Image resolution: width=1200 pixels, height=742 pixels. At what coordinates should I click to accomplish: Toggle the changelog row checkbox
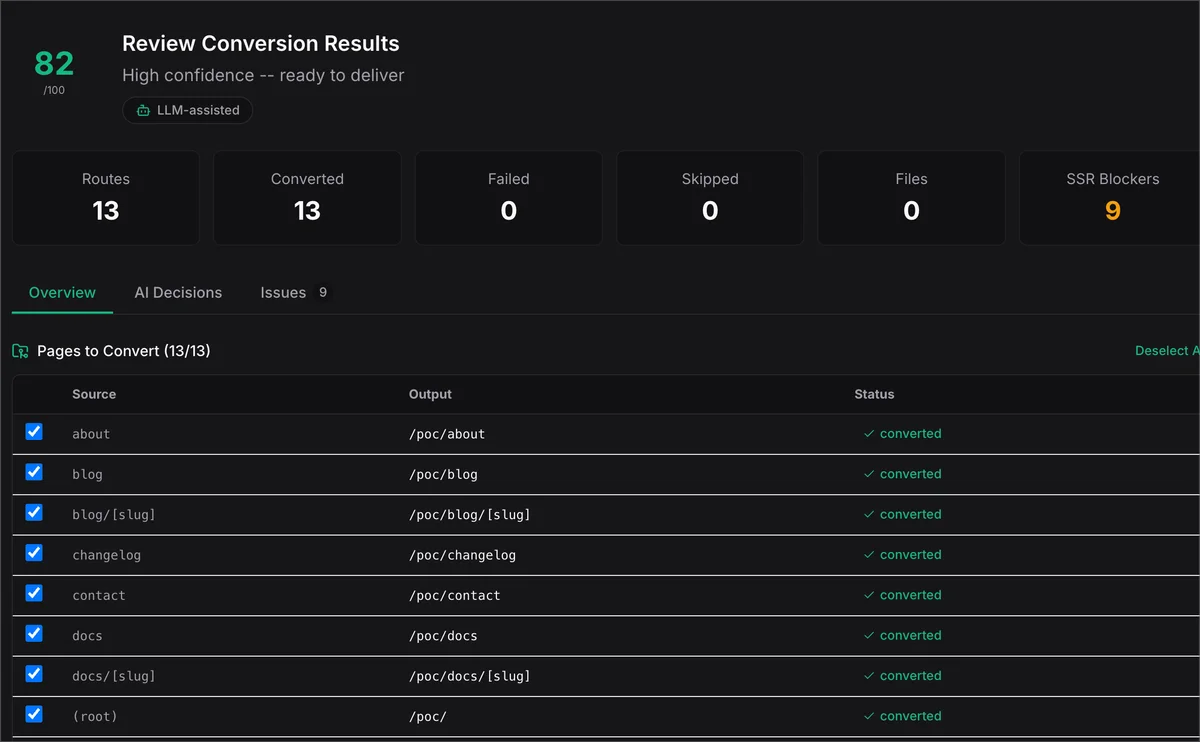[x=34, y=552]
